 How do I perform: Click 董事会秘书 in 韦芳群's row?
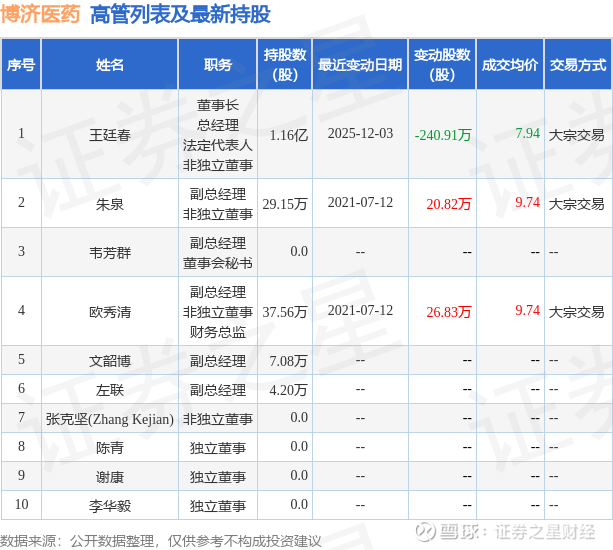click(218, 263)
